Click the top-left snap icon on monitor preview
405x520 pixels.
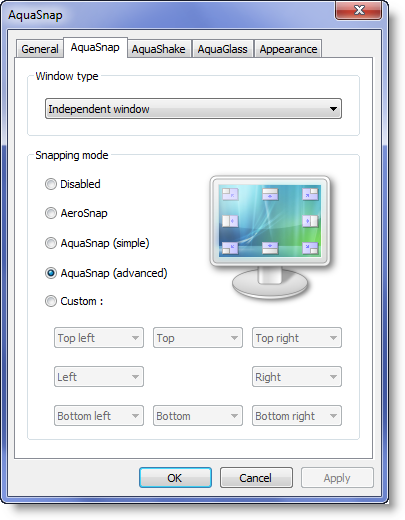230,194
